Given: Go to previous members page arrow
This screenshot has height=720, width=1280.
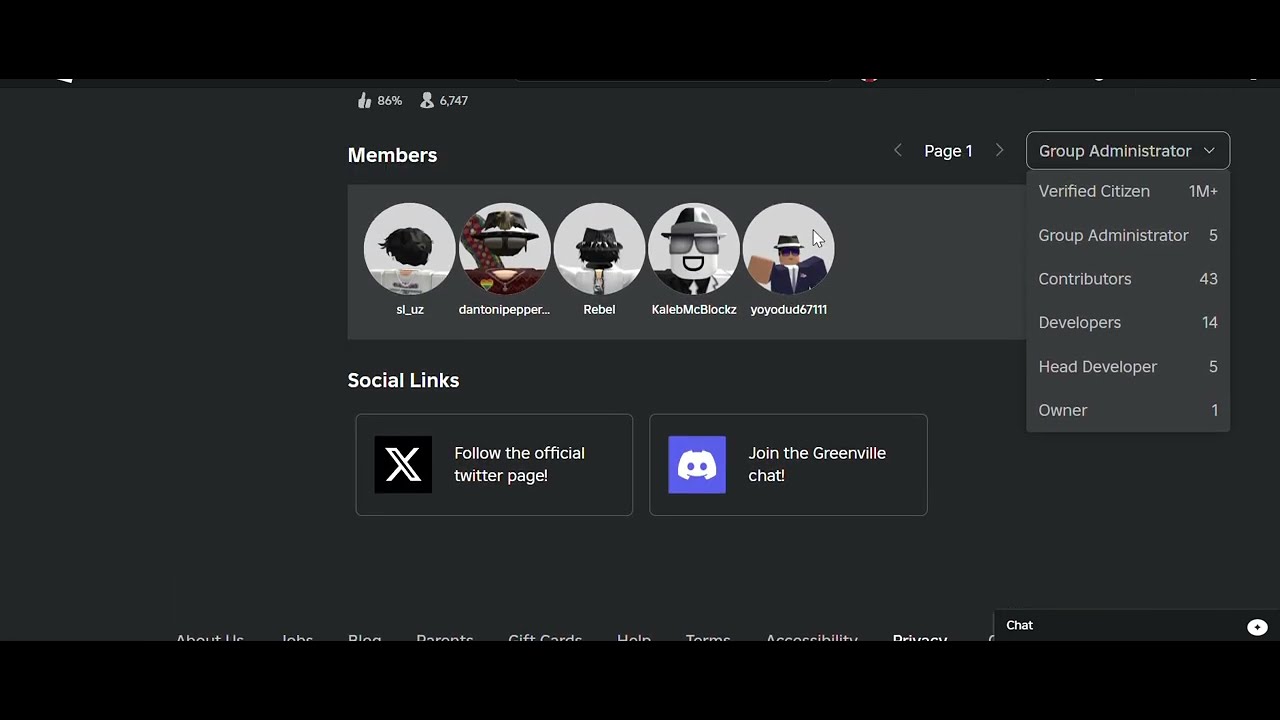Looking at the screenshot, I should tap(898, 150).
